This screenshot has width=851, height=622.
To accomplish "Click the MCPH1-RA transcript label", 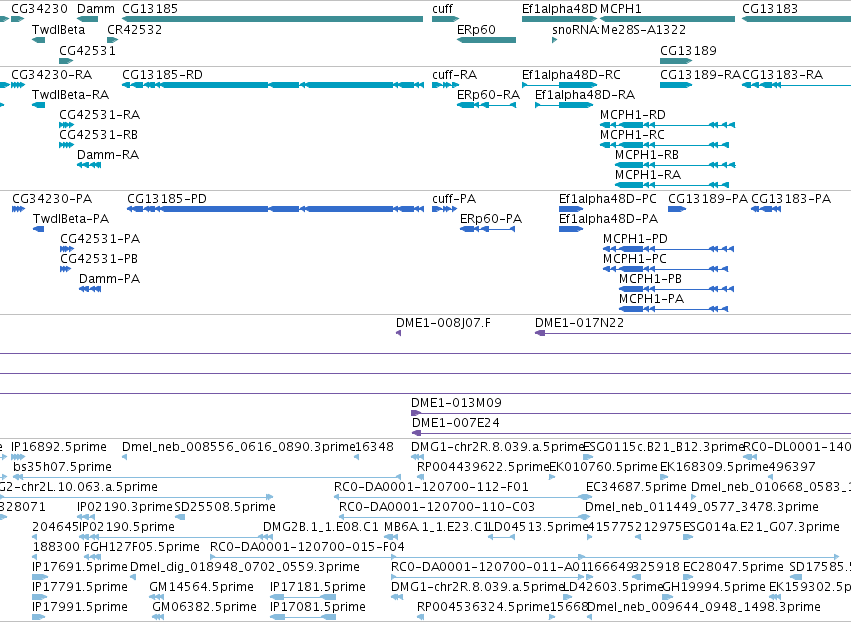I will click(648, 175).
